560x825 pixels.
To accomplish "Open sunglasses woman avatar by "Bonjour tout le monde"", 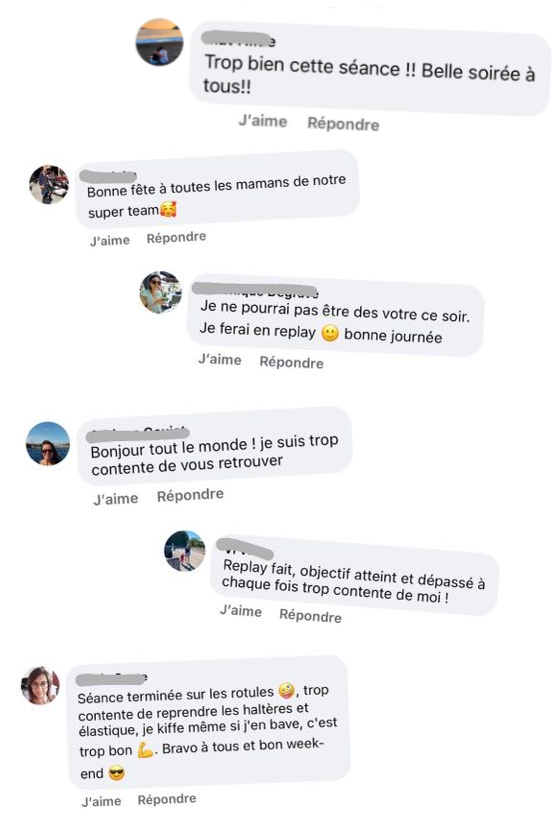I will click(48, 444).
